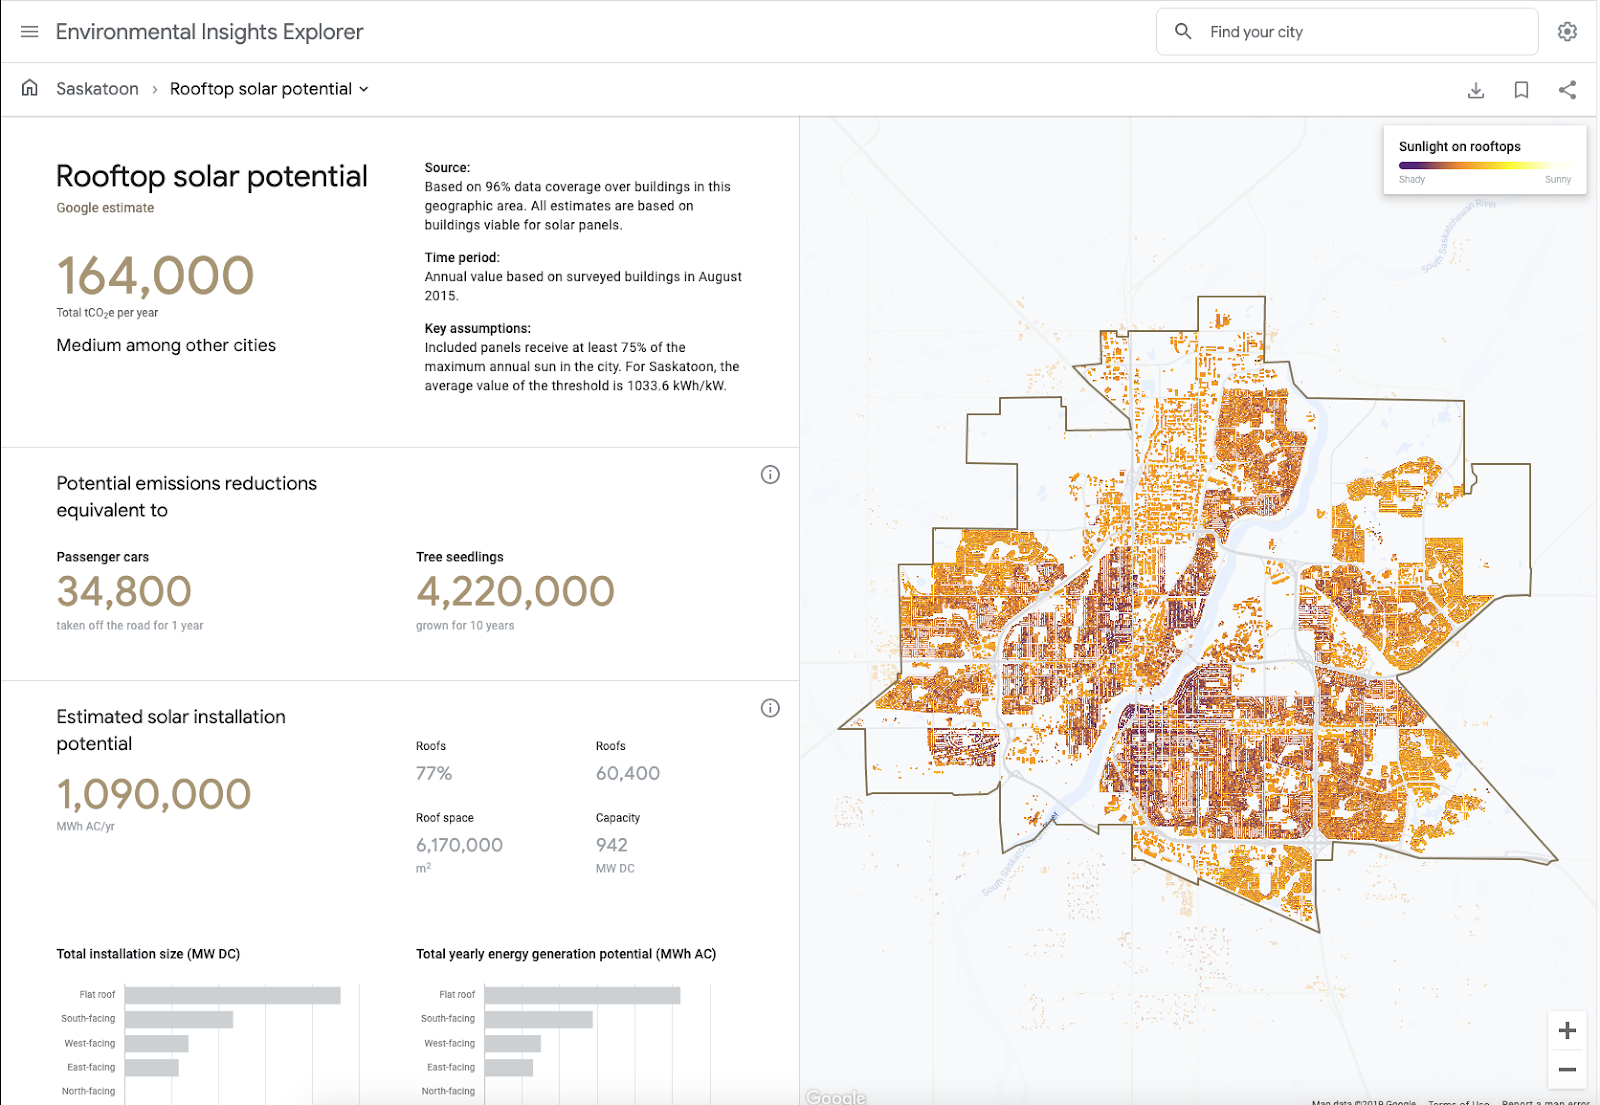The image size is (1600, 1105).
Task: Click the Source heading
Action: 447,168
